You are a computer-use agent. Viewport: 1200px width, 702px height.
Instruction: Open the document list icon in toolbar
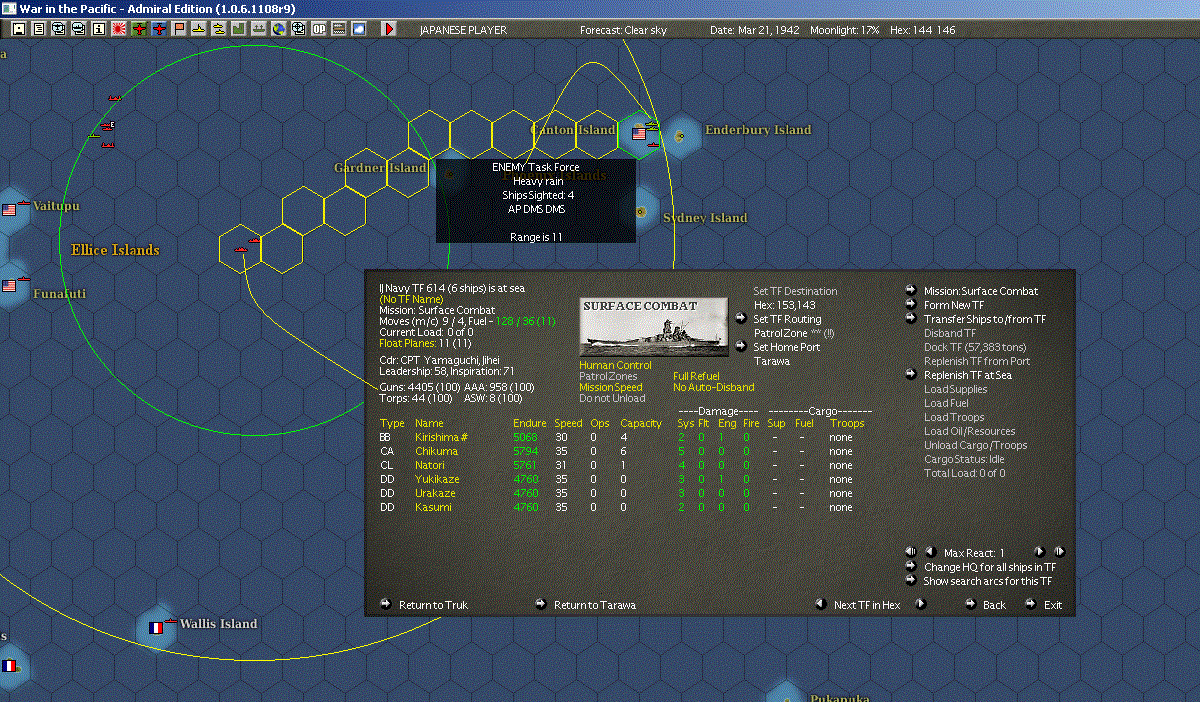coord(39,29)
